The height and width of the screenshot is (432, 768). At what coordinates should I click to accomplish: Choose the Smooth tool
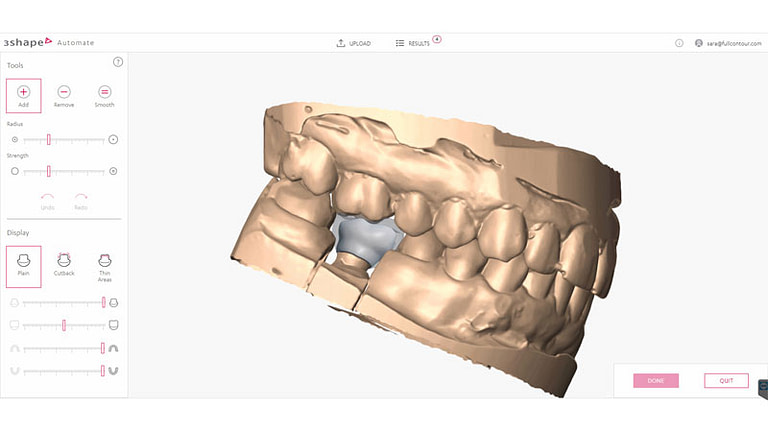pos(104,94)
